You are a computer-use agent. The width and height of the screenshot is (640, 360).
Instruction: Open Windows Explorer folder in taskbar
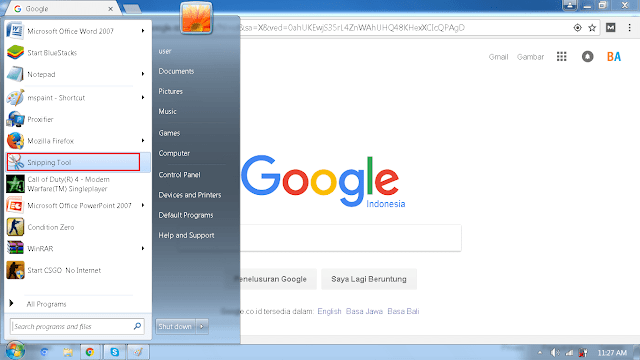(68, 352)
